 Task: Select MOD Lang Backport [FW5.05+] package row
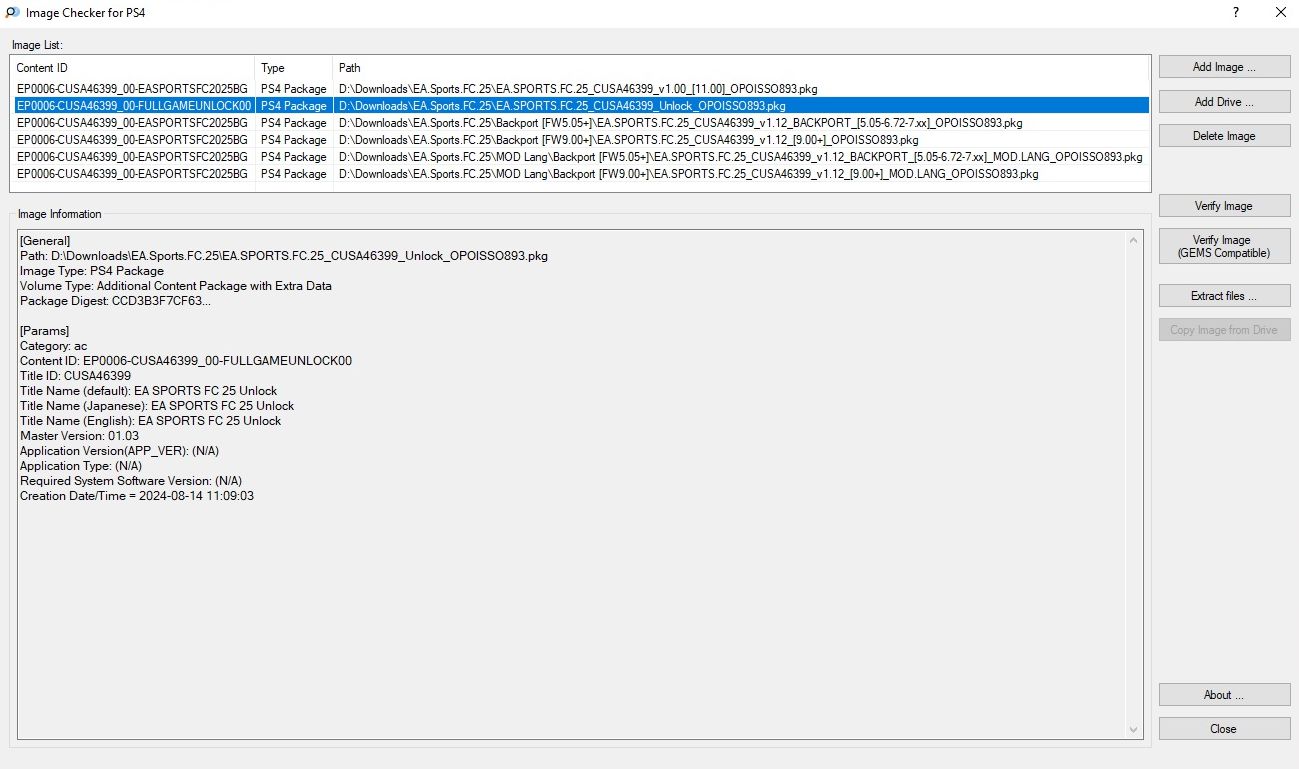tap(580, 157)
